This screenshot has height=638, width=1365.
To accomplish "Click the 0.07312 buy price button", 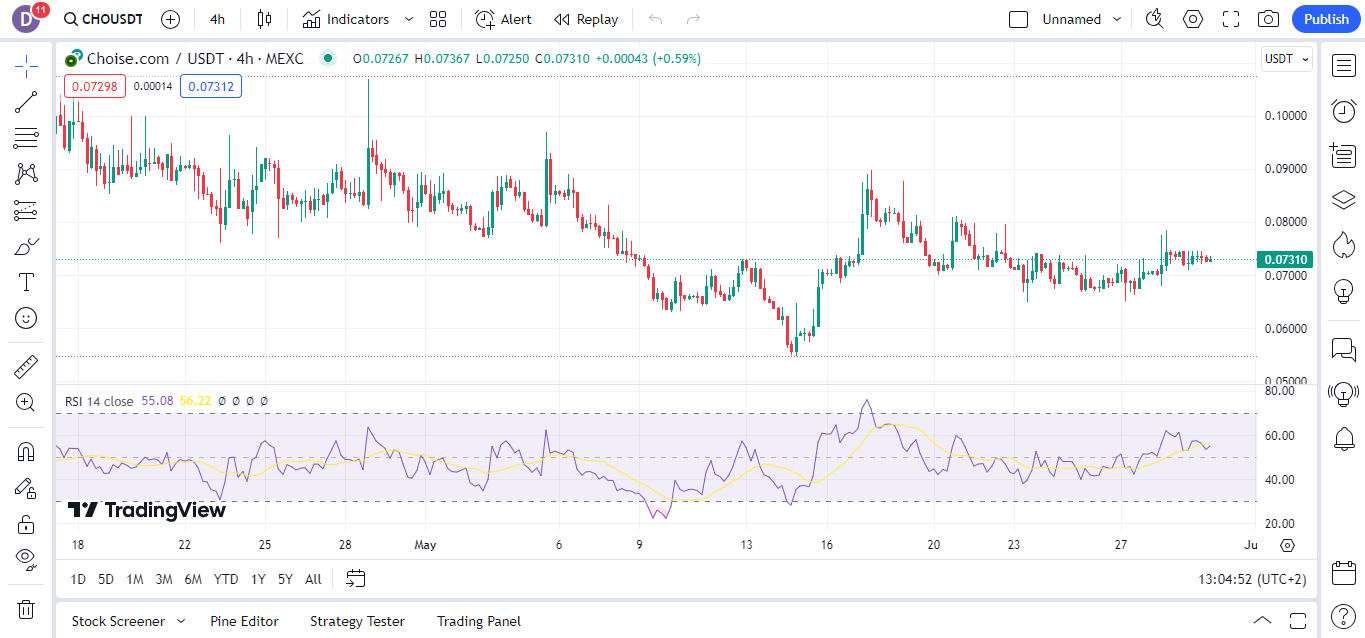I will point(211,86).
